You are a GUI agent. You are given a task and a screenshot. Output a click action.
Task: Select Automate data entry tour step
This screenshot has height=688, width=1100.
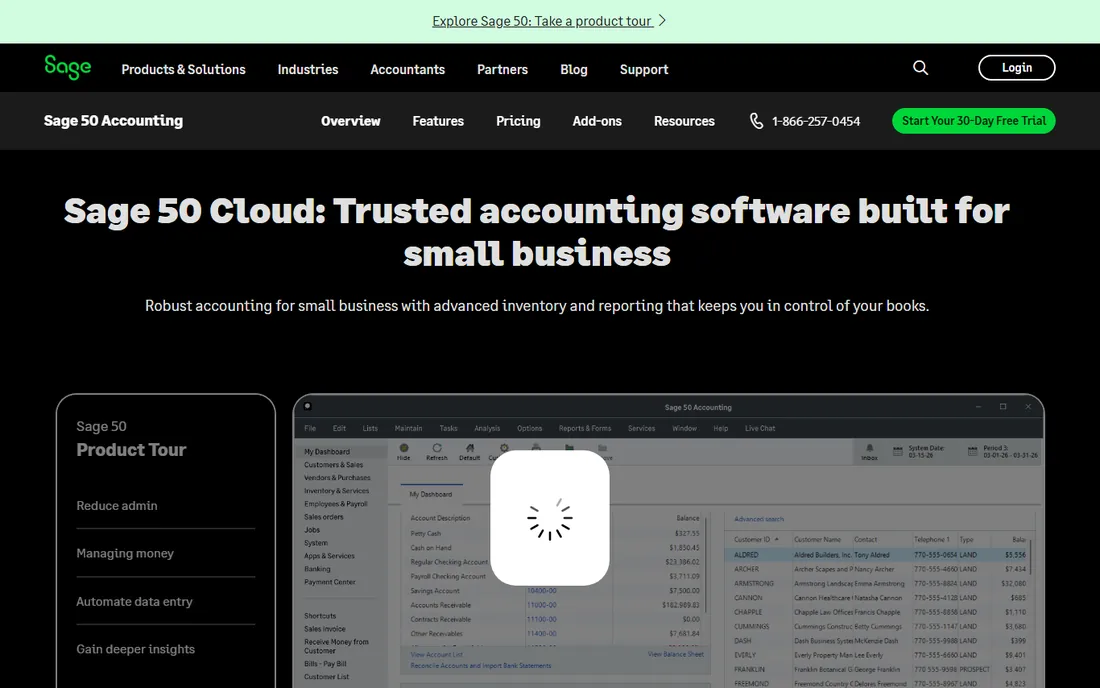[x=134, y=602]
